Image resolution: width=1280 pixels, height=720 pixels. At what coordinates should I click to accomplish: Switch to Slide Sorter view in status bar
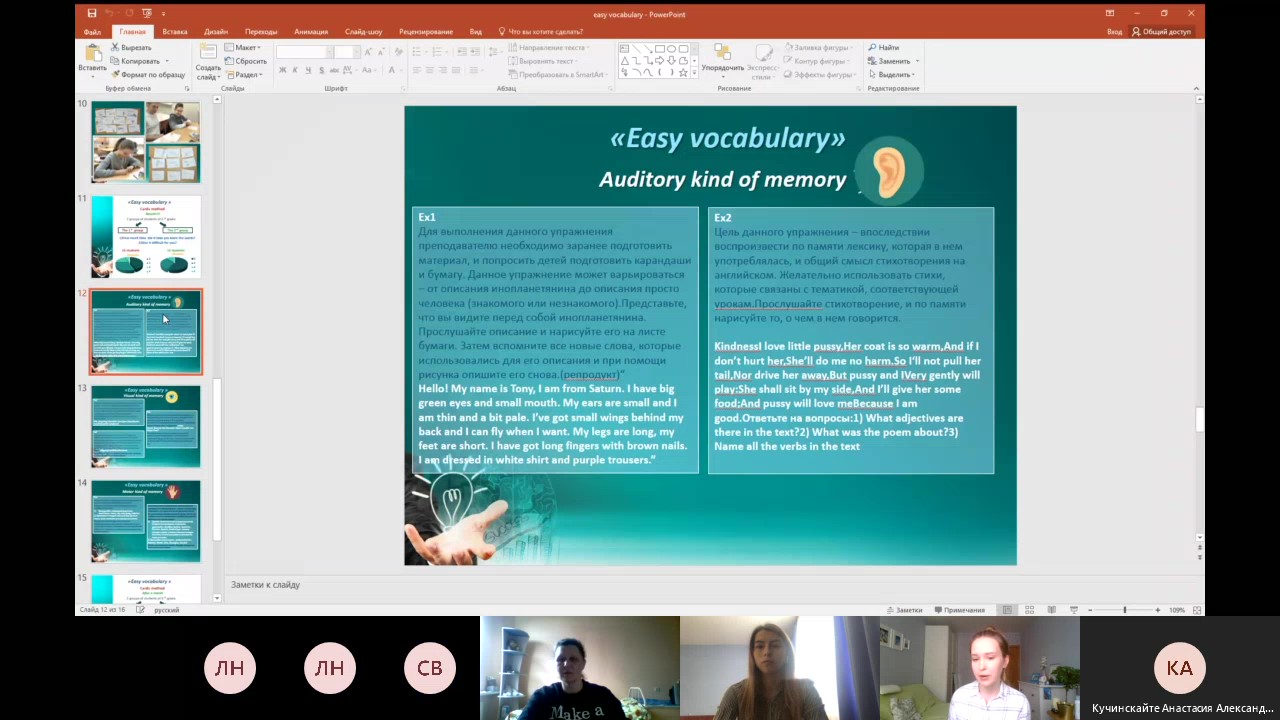tap(1029, 610)
